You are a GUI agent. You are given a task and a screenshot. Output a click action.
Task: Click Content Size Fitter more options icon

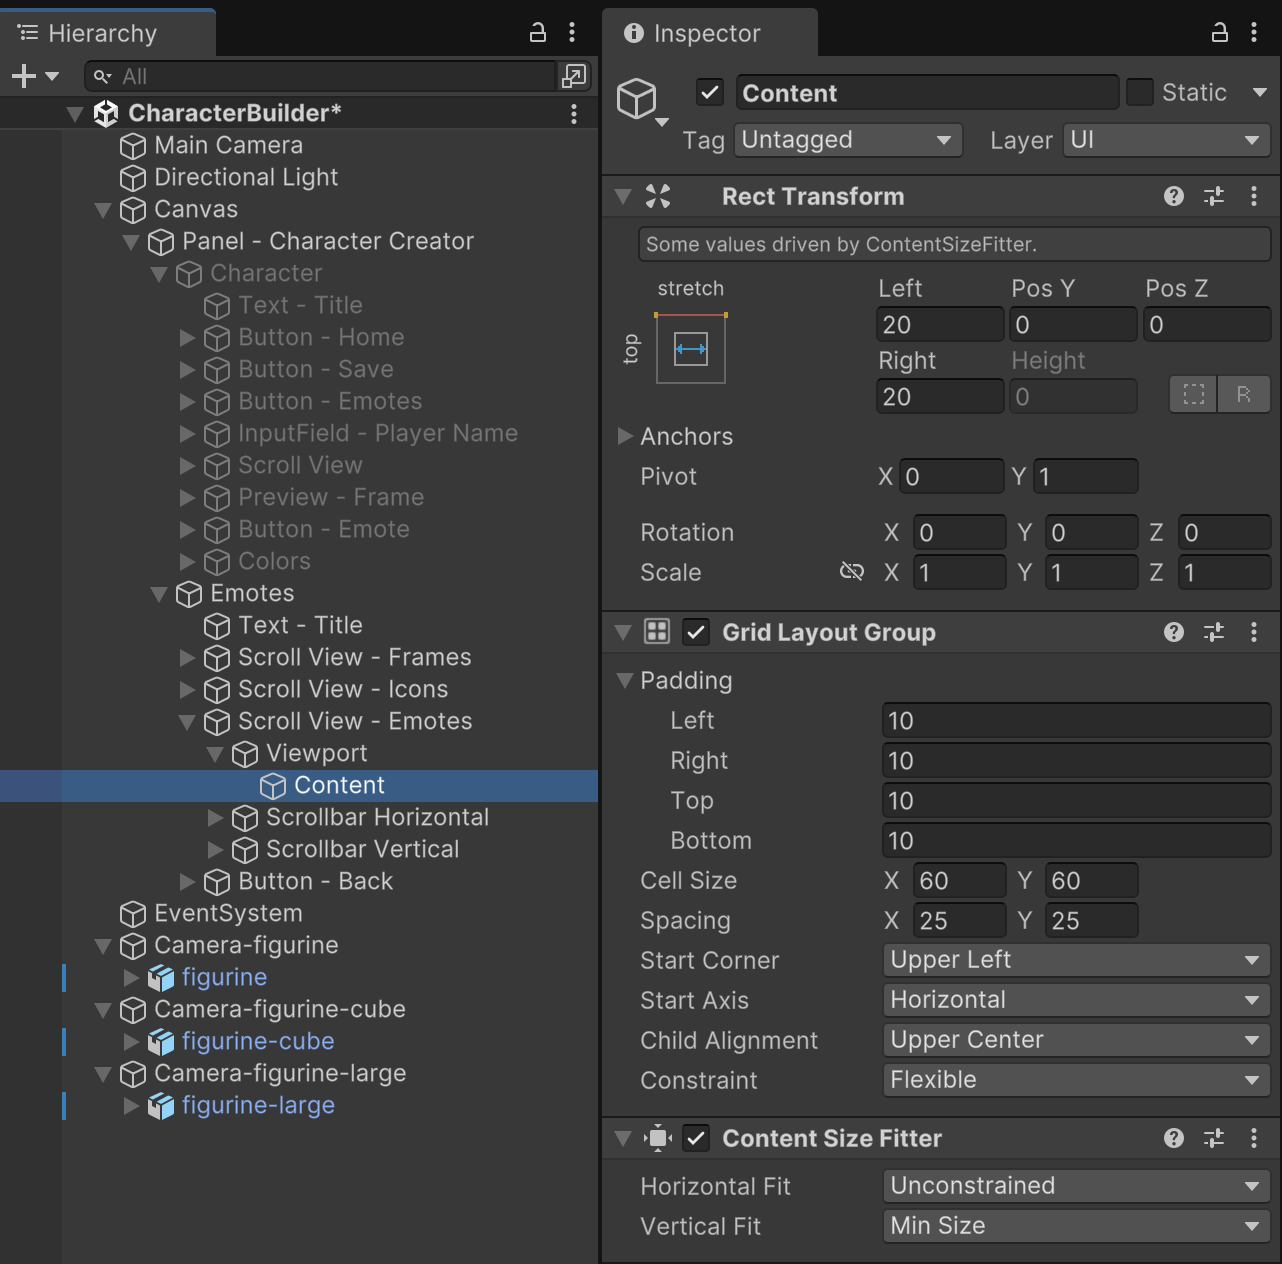1254,1138
